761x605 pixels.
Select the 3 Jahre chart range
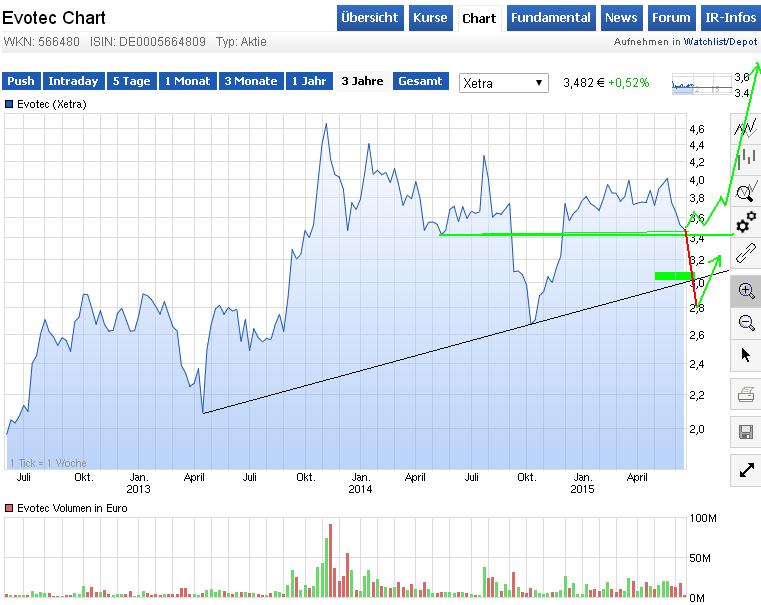(x=362, y=81)
